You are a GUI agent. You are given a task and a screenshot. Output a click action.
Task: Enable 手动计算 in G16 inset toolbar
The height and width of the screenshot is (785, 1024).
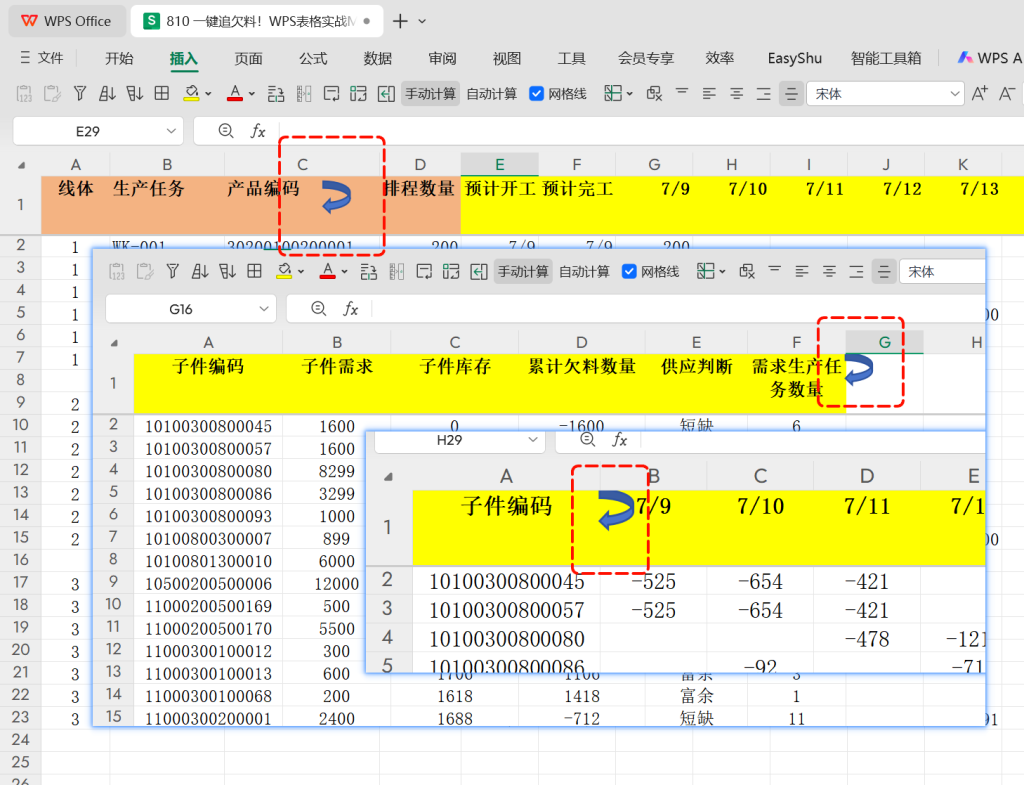click(x=523, y=271)
